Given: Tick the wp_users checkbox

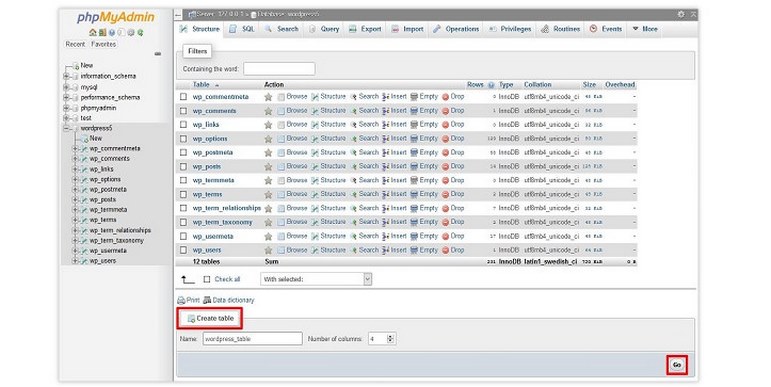Looking at the screenshot, I should click(x=183, y=250).
